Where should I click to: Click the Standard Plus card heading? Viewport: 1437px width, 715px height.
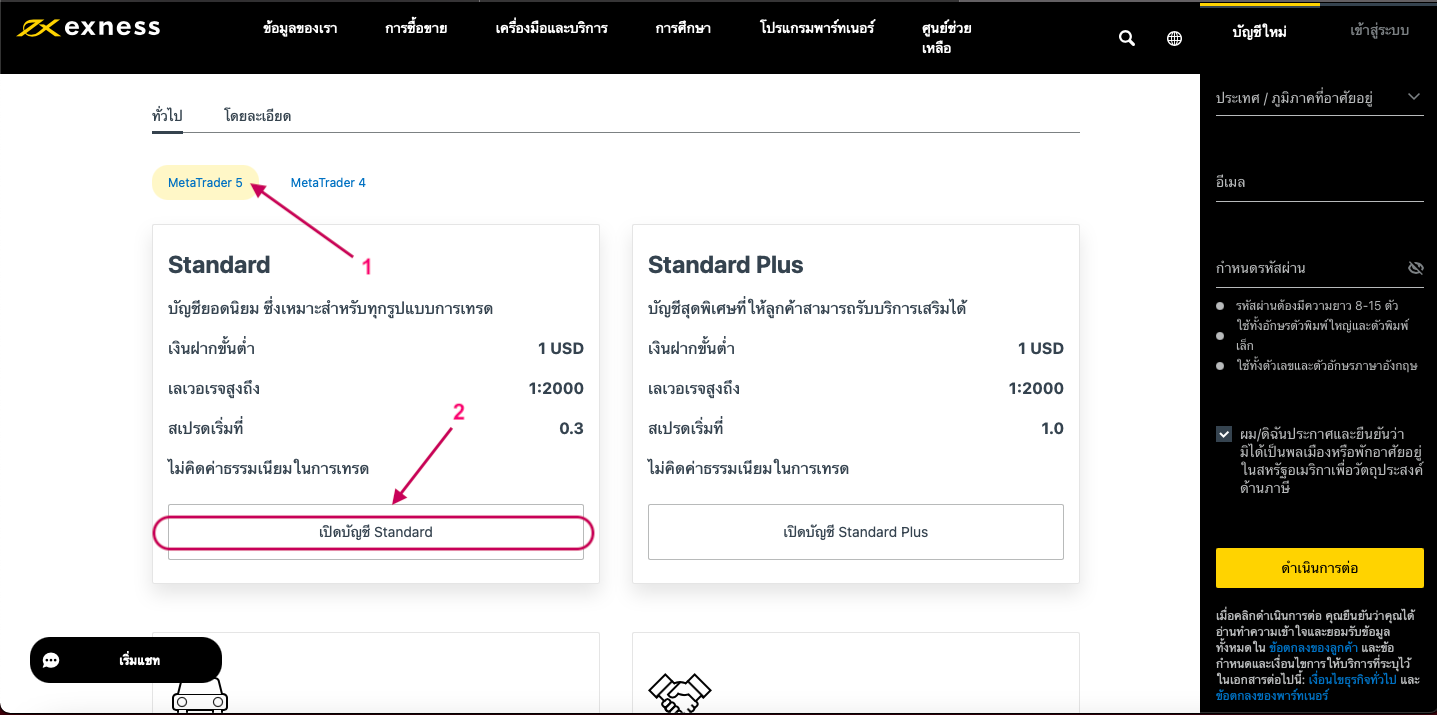726,265
